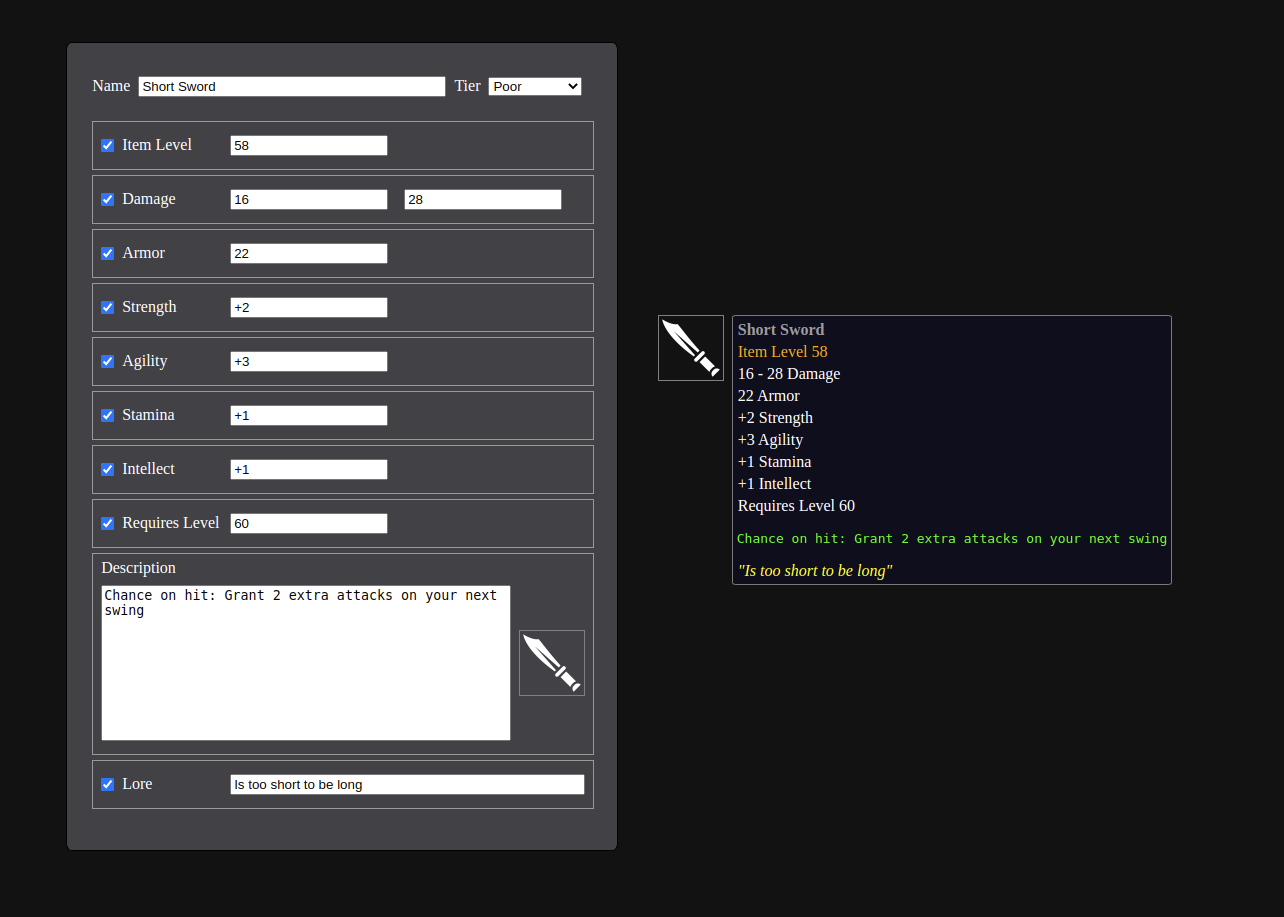The height and width of the screenshot is (917, 1284).
Task: Focus the Intellect value input field
Action: [x=309, y=470]
